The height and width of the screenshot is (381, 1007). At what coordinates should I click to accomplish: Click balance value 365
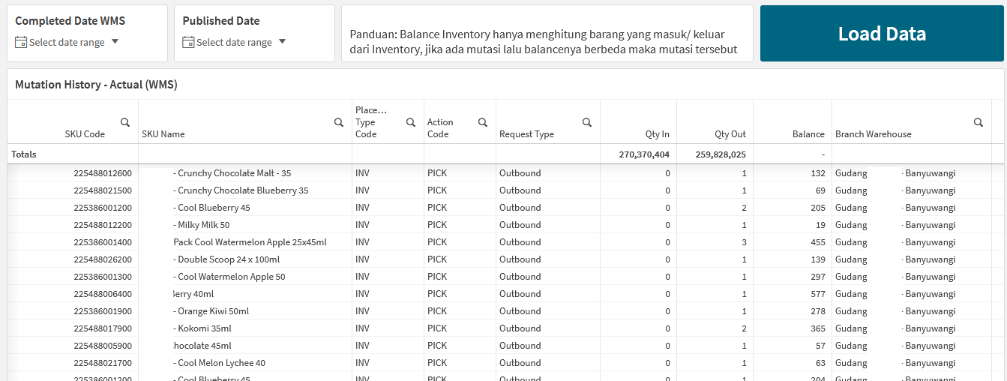point(818,328)
